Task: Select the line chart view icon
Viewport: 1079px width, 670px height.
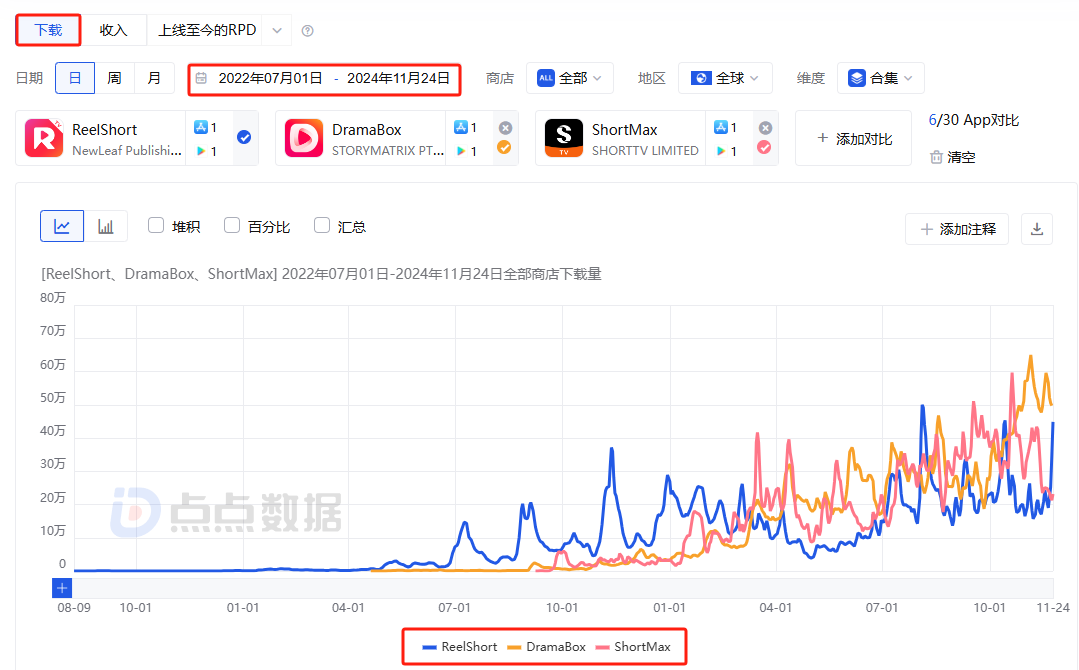Action: (61, 226)
